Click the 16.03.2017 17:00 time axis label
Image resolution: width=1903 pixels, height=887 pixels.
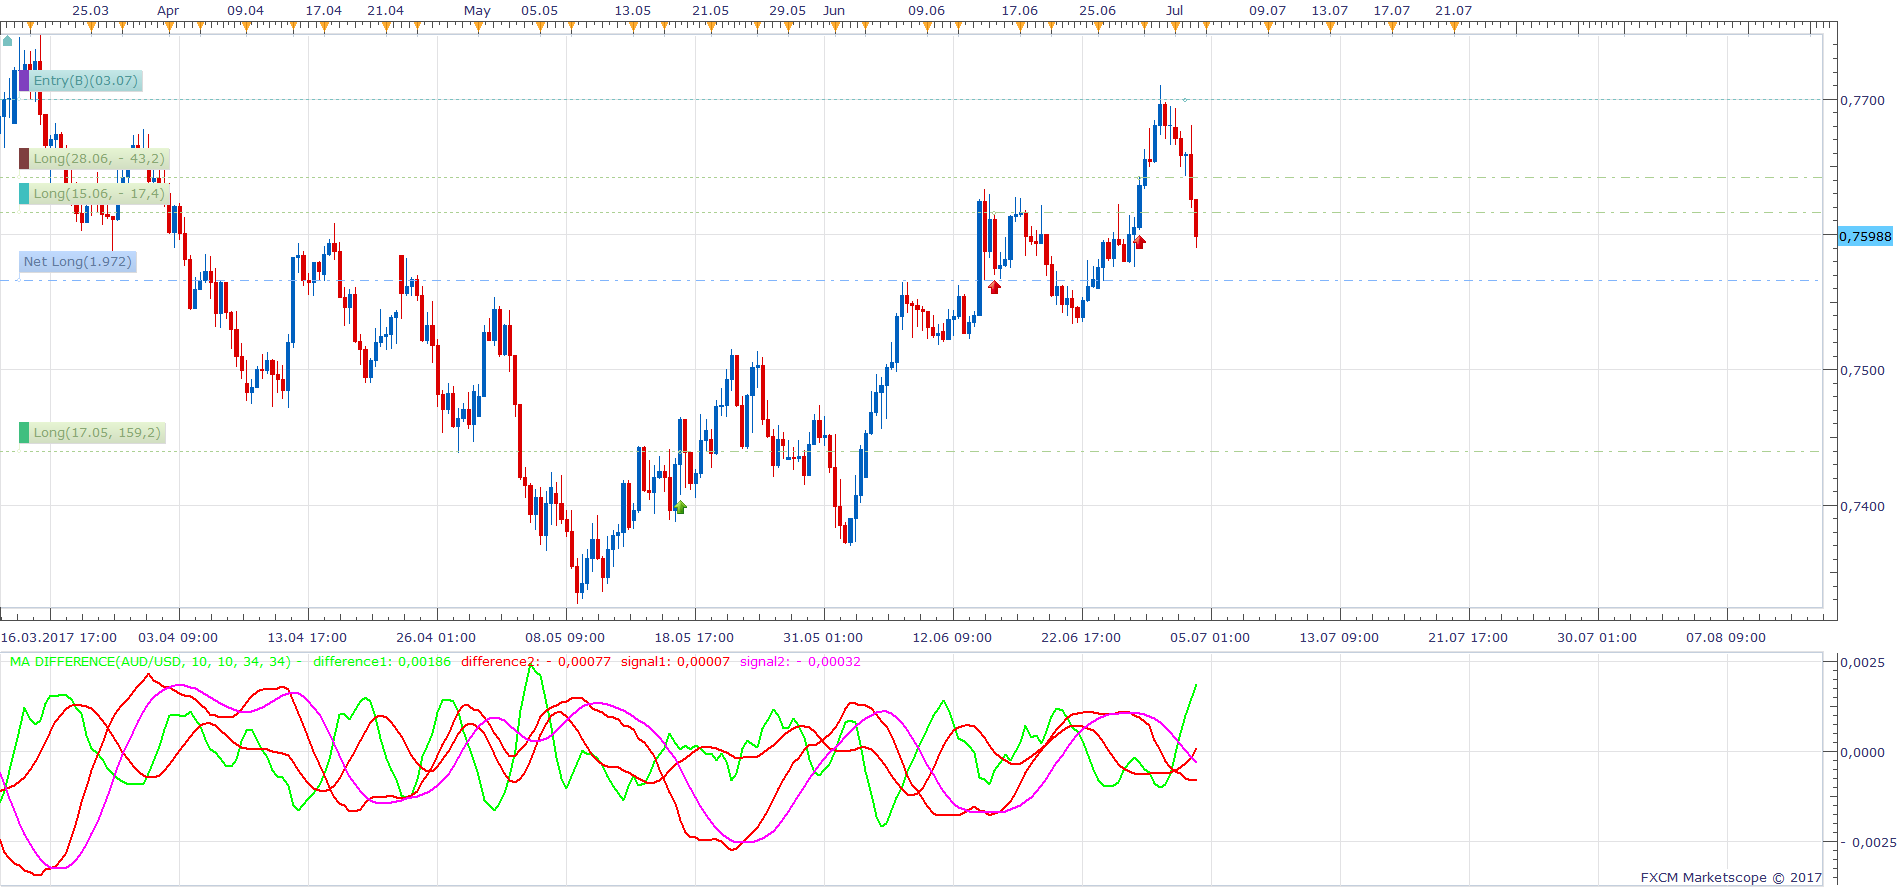point(59,638)
